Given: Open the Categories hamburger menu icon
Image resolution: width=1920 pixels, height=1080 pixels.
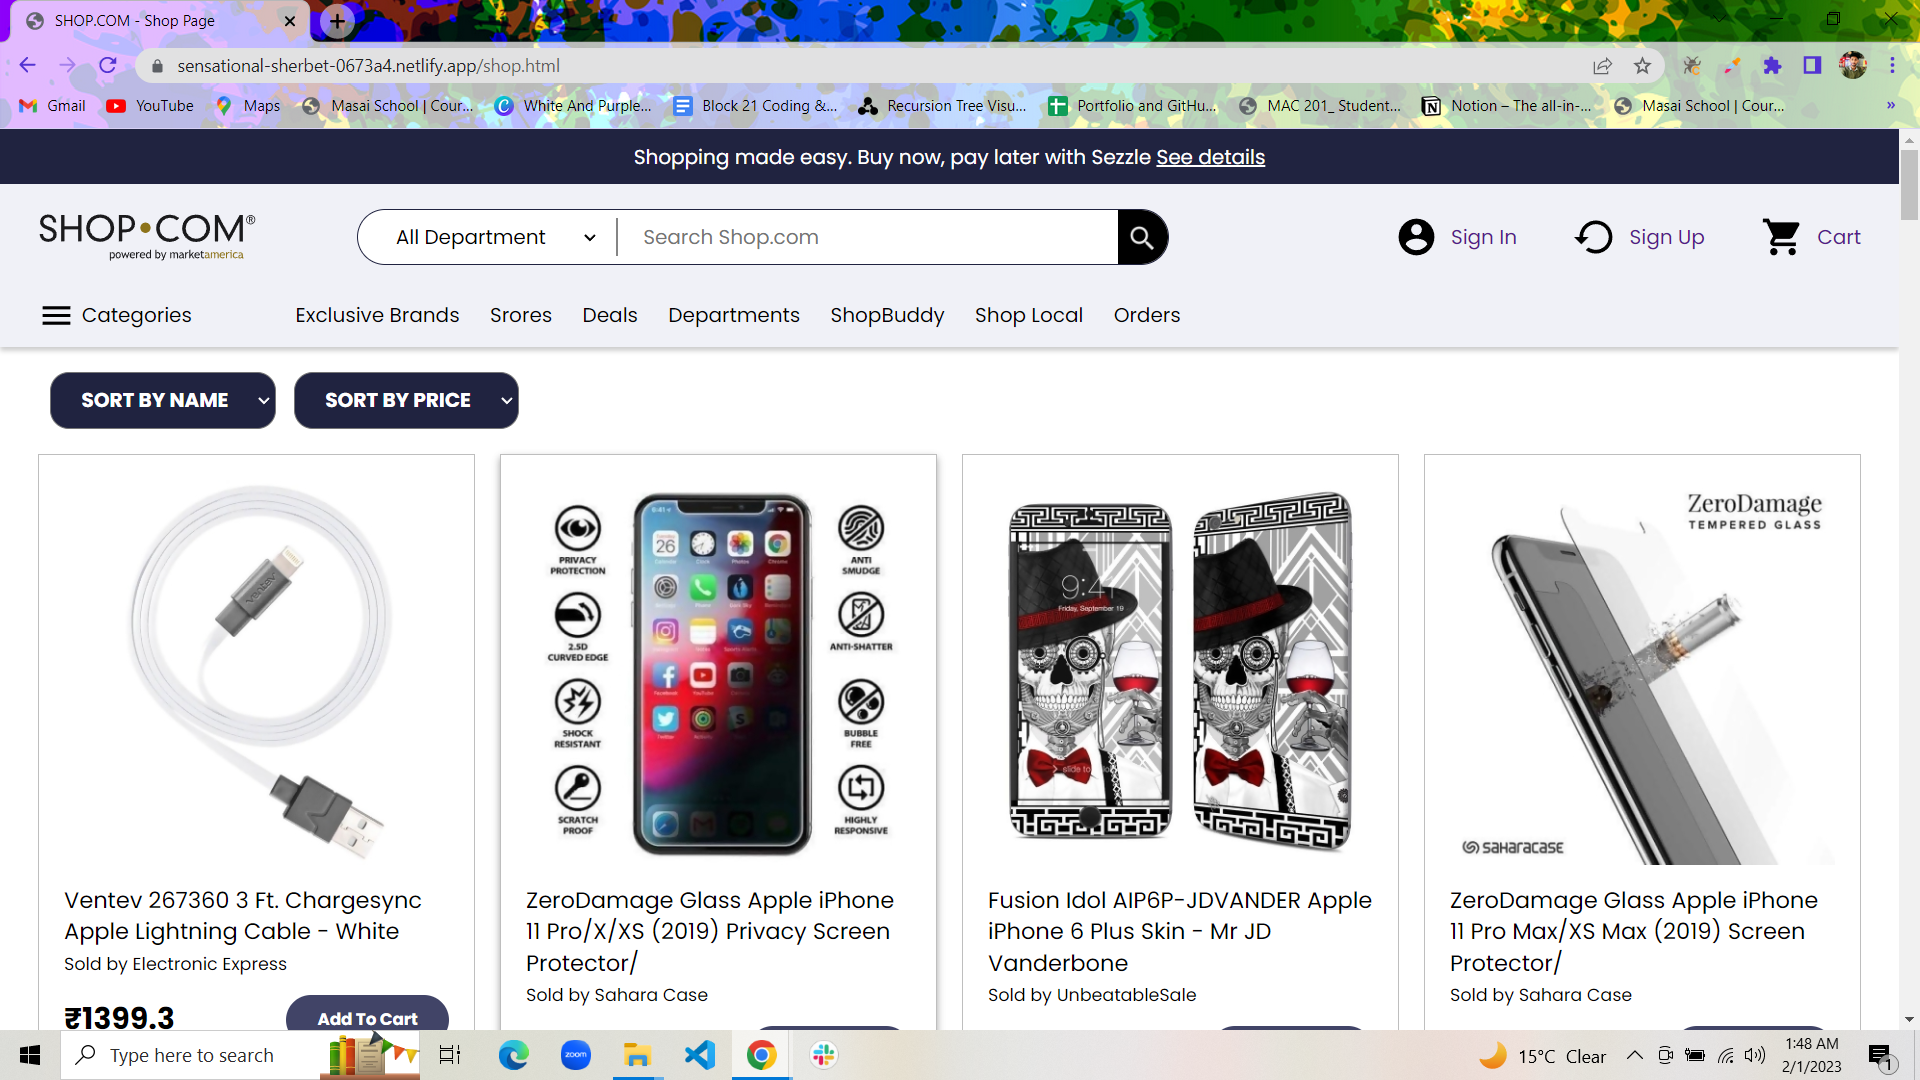Looking at the screenshot, I should pyautogui.click(x=56, y=315).
